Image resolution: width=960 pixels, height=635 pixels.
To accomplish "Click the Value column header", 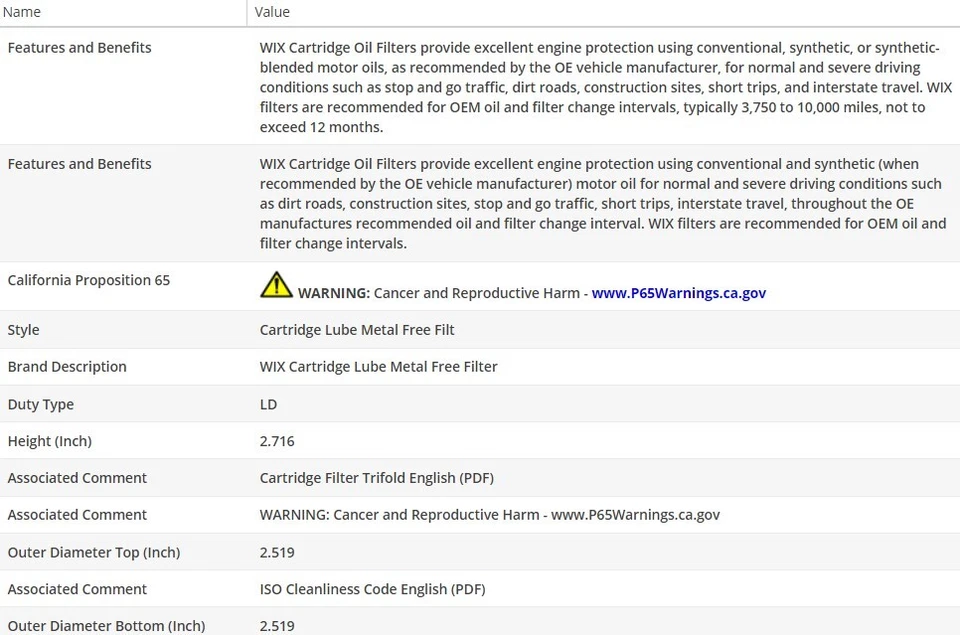I will pyautogui.click(x=272, y=12).
